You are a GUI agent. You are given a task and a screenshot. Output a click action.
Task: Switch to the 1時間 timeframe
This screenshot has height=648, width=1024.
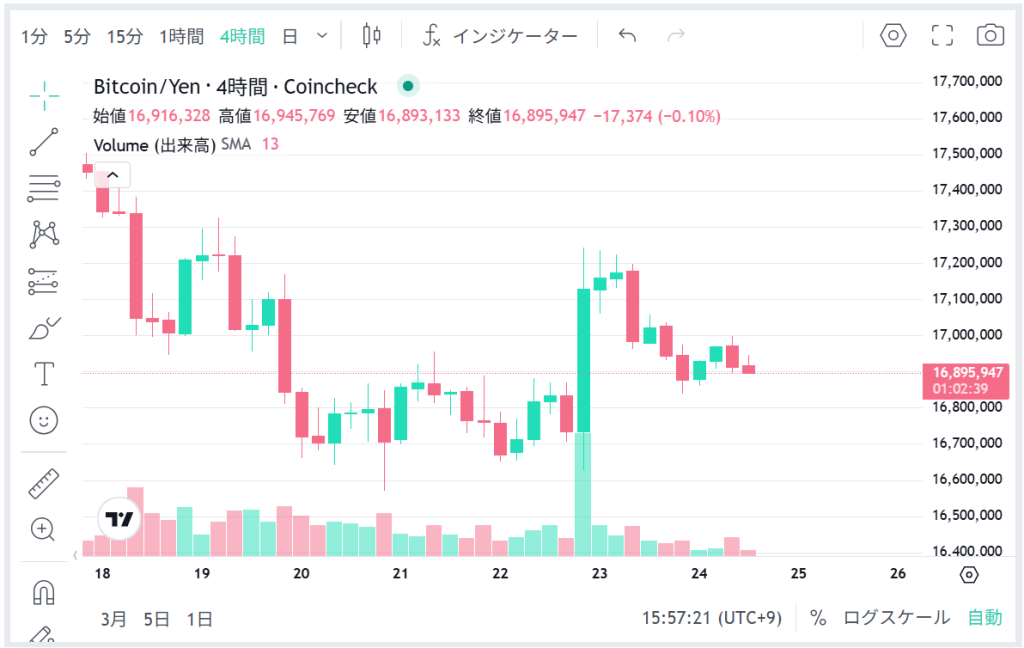[x=181, y=37]
